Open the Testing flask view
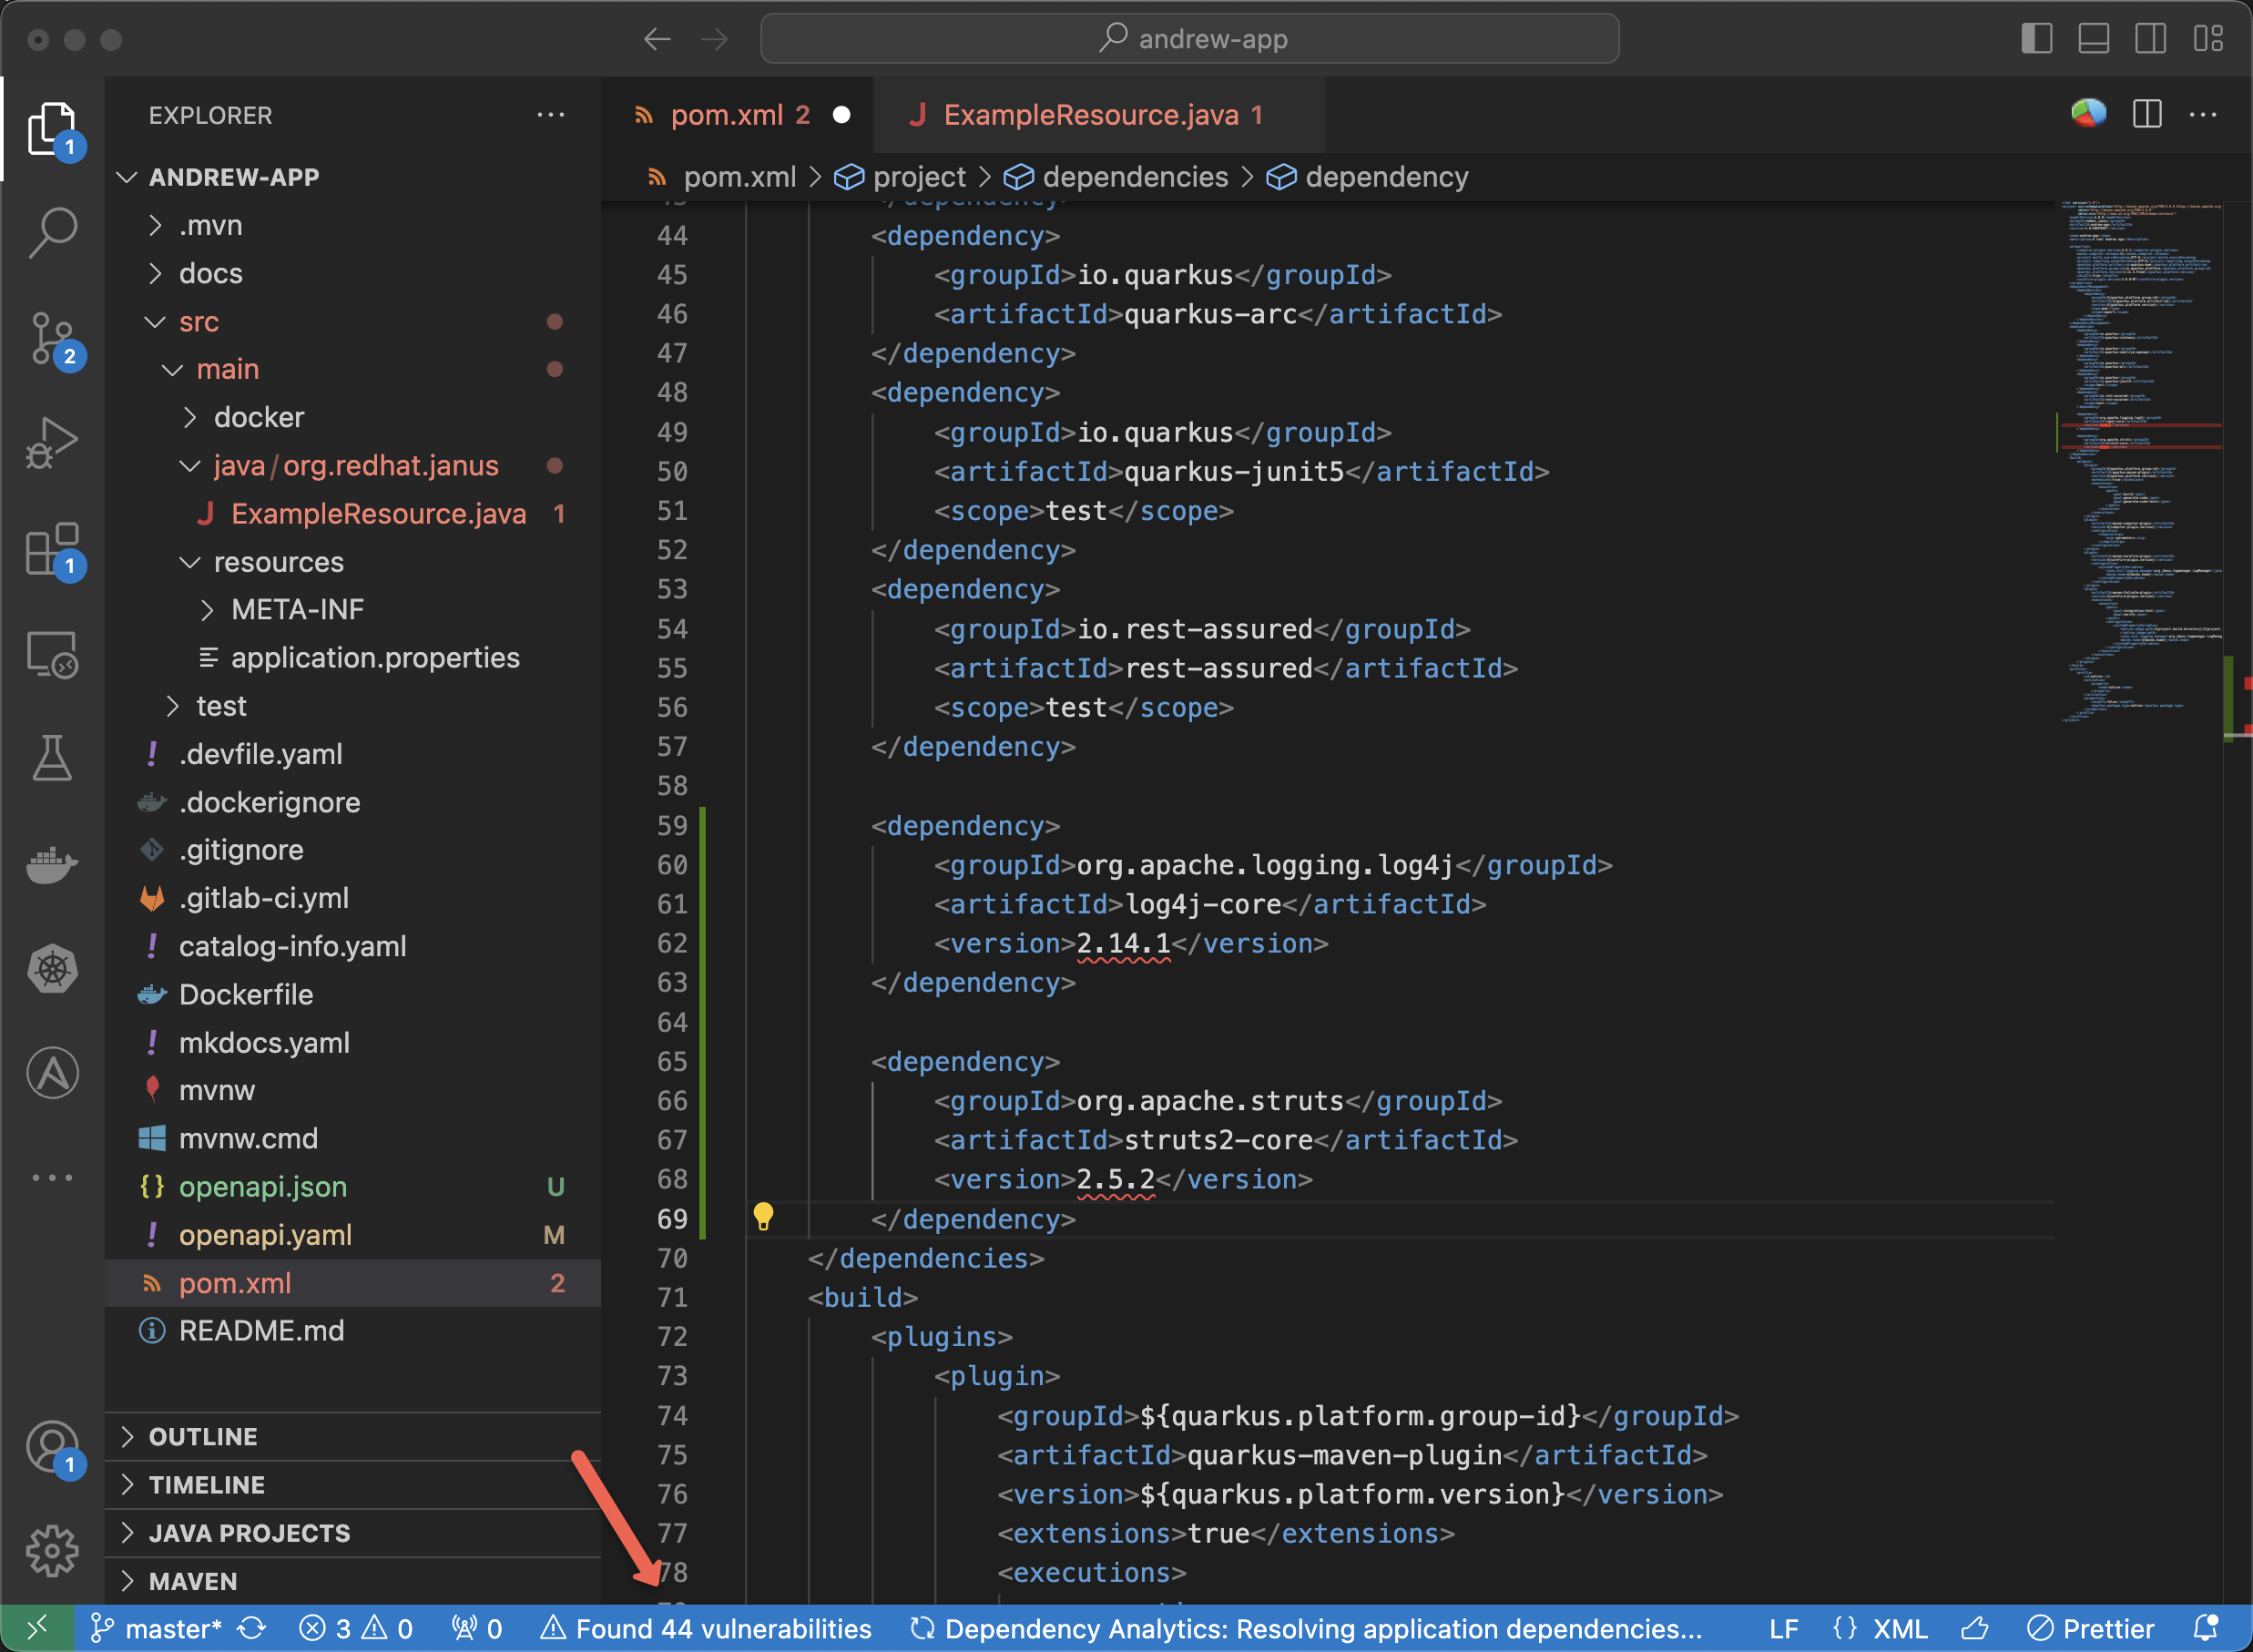 tap(52, 758)
